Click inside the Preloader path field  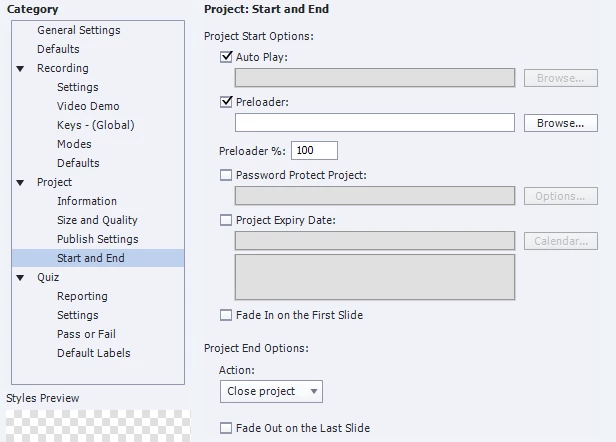pos(375,123)
